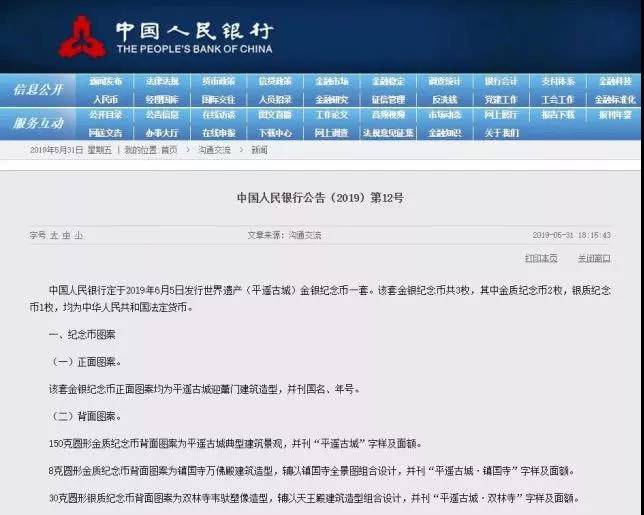644x515 pixels.
Task: Open 沟通交流 in the breadcrumb
Action: click(214, 150)
